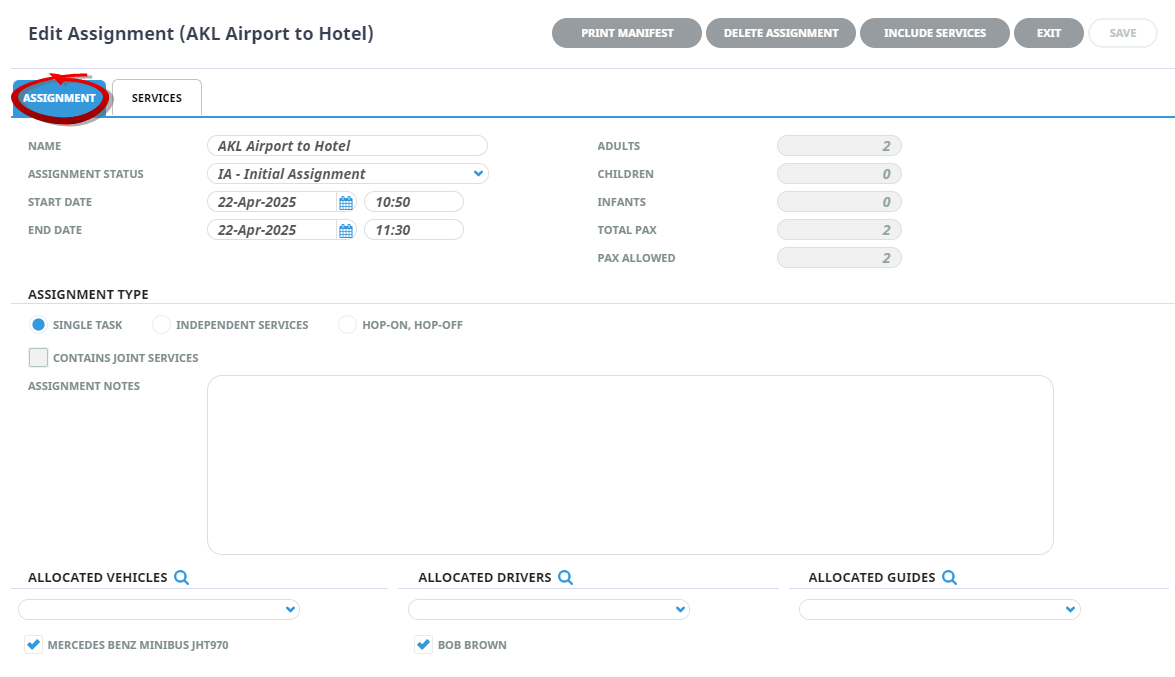This screenshot has height=677, width=1175.
Task: Select the Assignment tab
Action: point(59,98)
